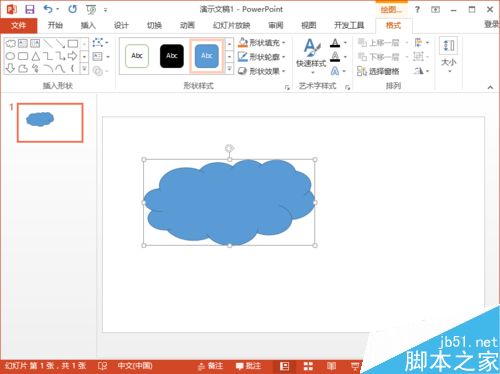
Task: Switch to the 插入 insert tab
Action: (x=88, y=25)
